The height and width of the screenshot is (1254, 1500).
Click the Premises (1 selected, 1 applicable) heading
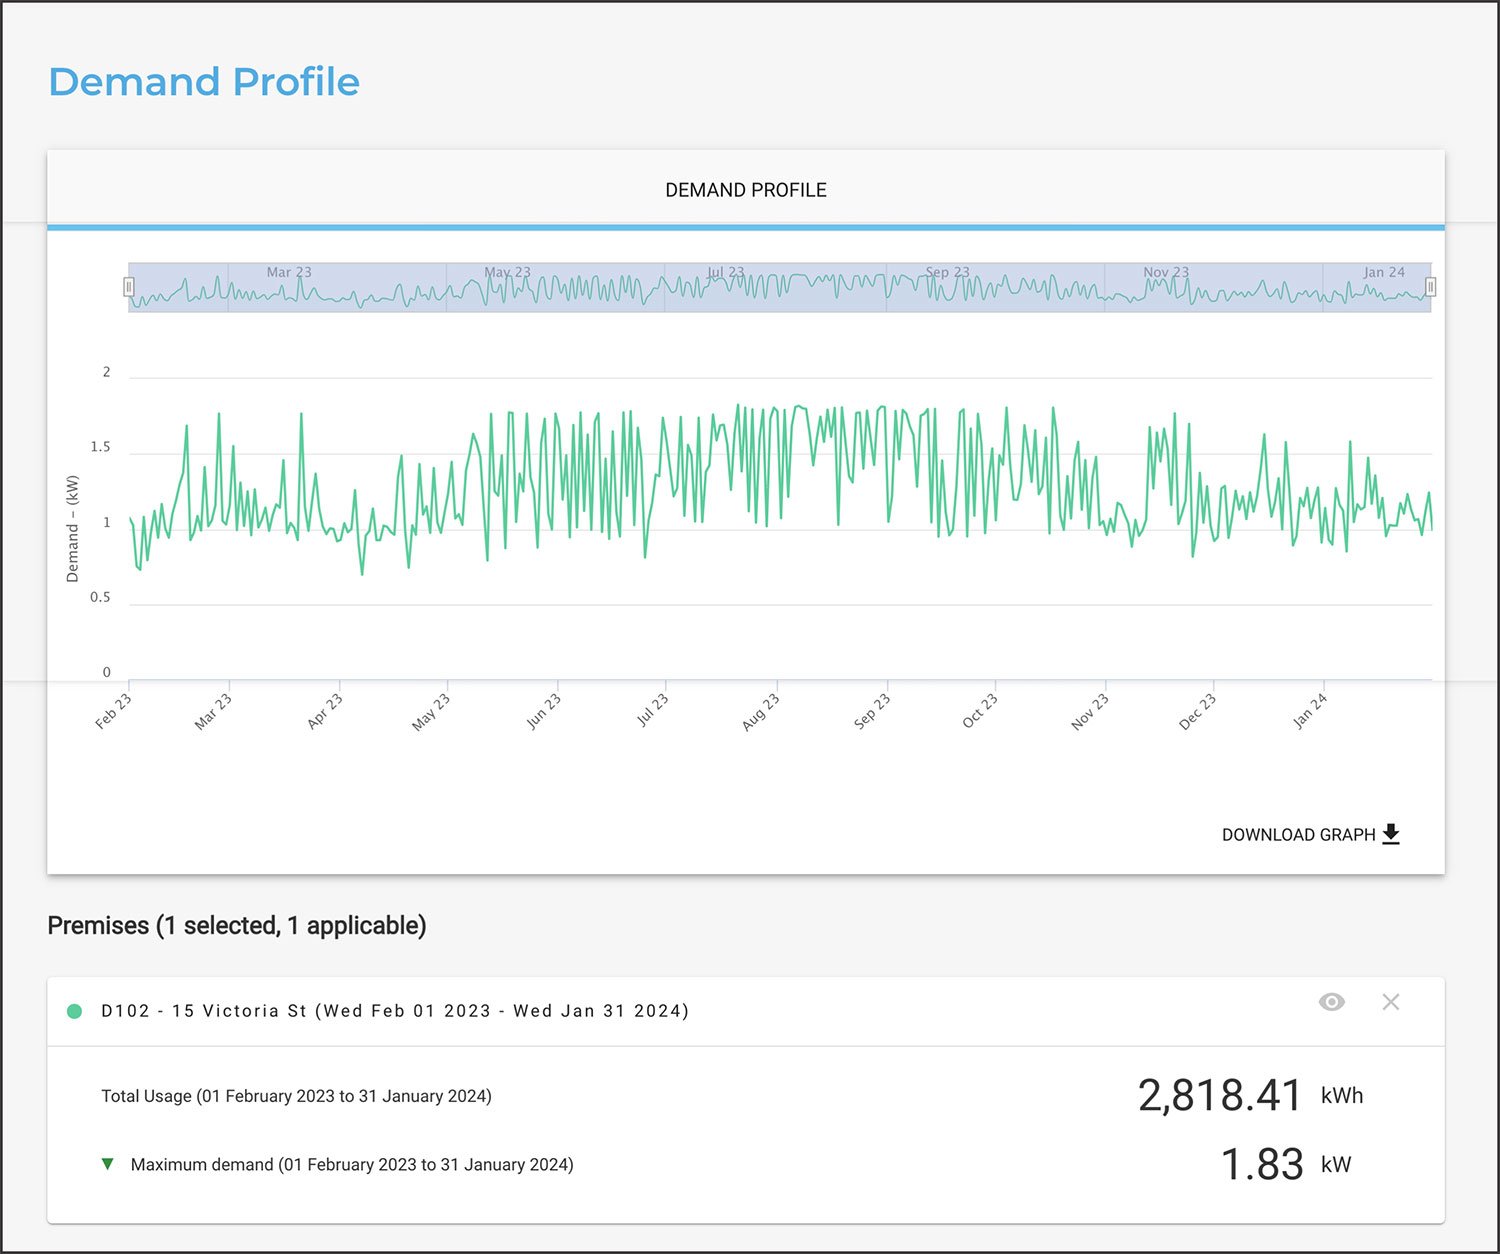[x=237, y=926]
